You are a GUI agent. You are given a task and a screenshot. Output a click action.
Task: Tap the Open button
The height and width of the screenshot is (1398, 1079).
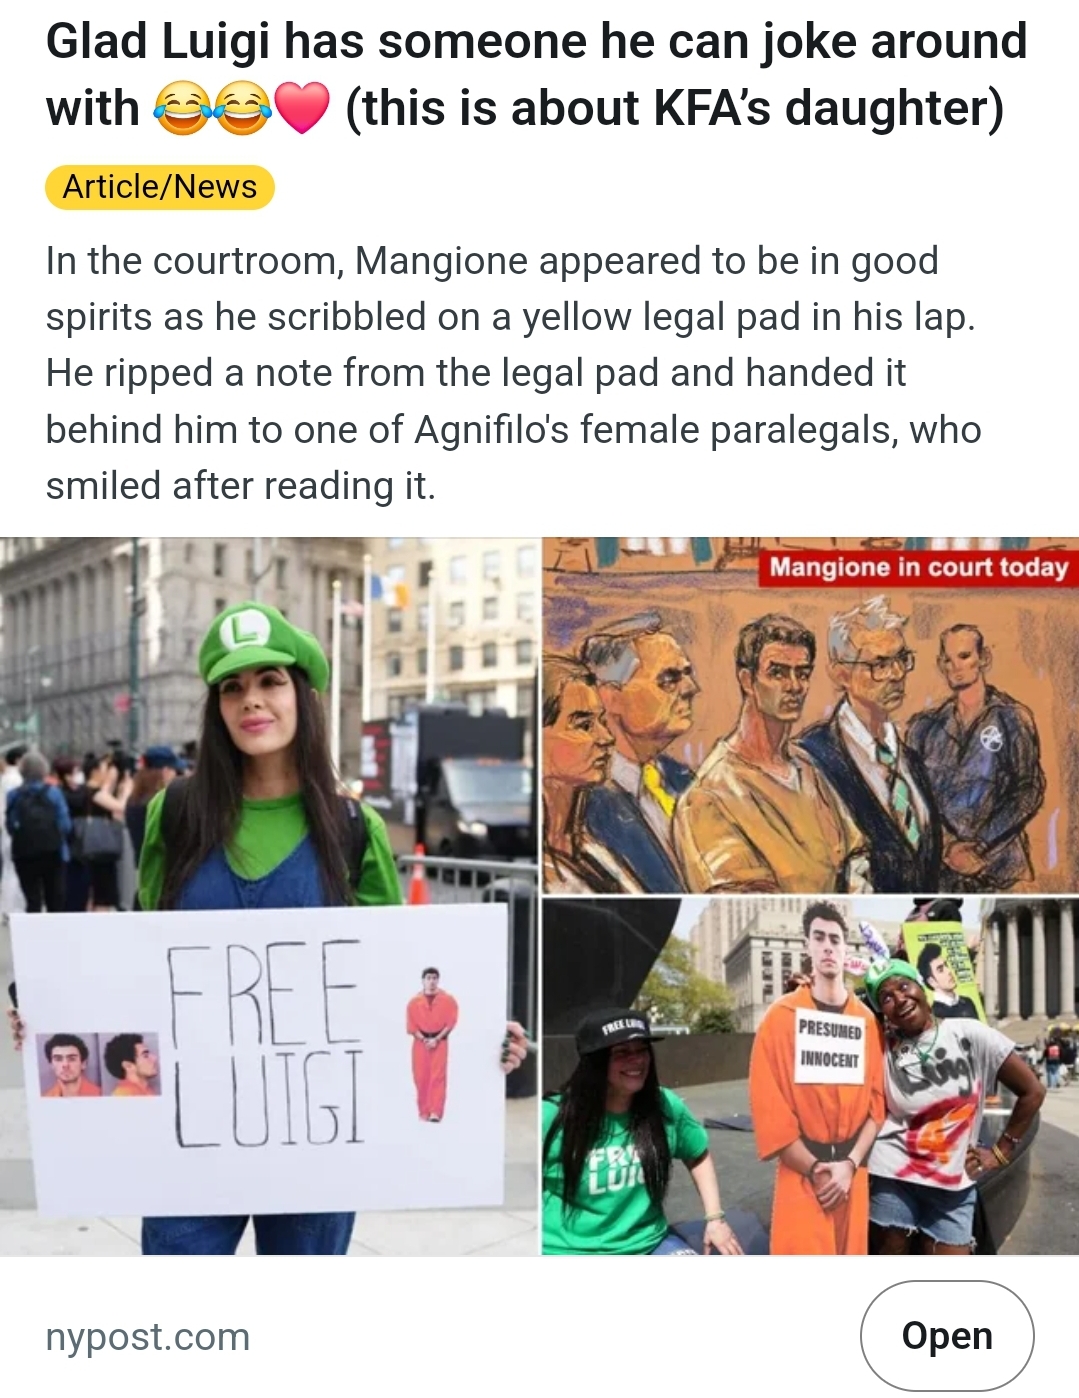click(946, 1335)
